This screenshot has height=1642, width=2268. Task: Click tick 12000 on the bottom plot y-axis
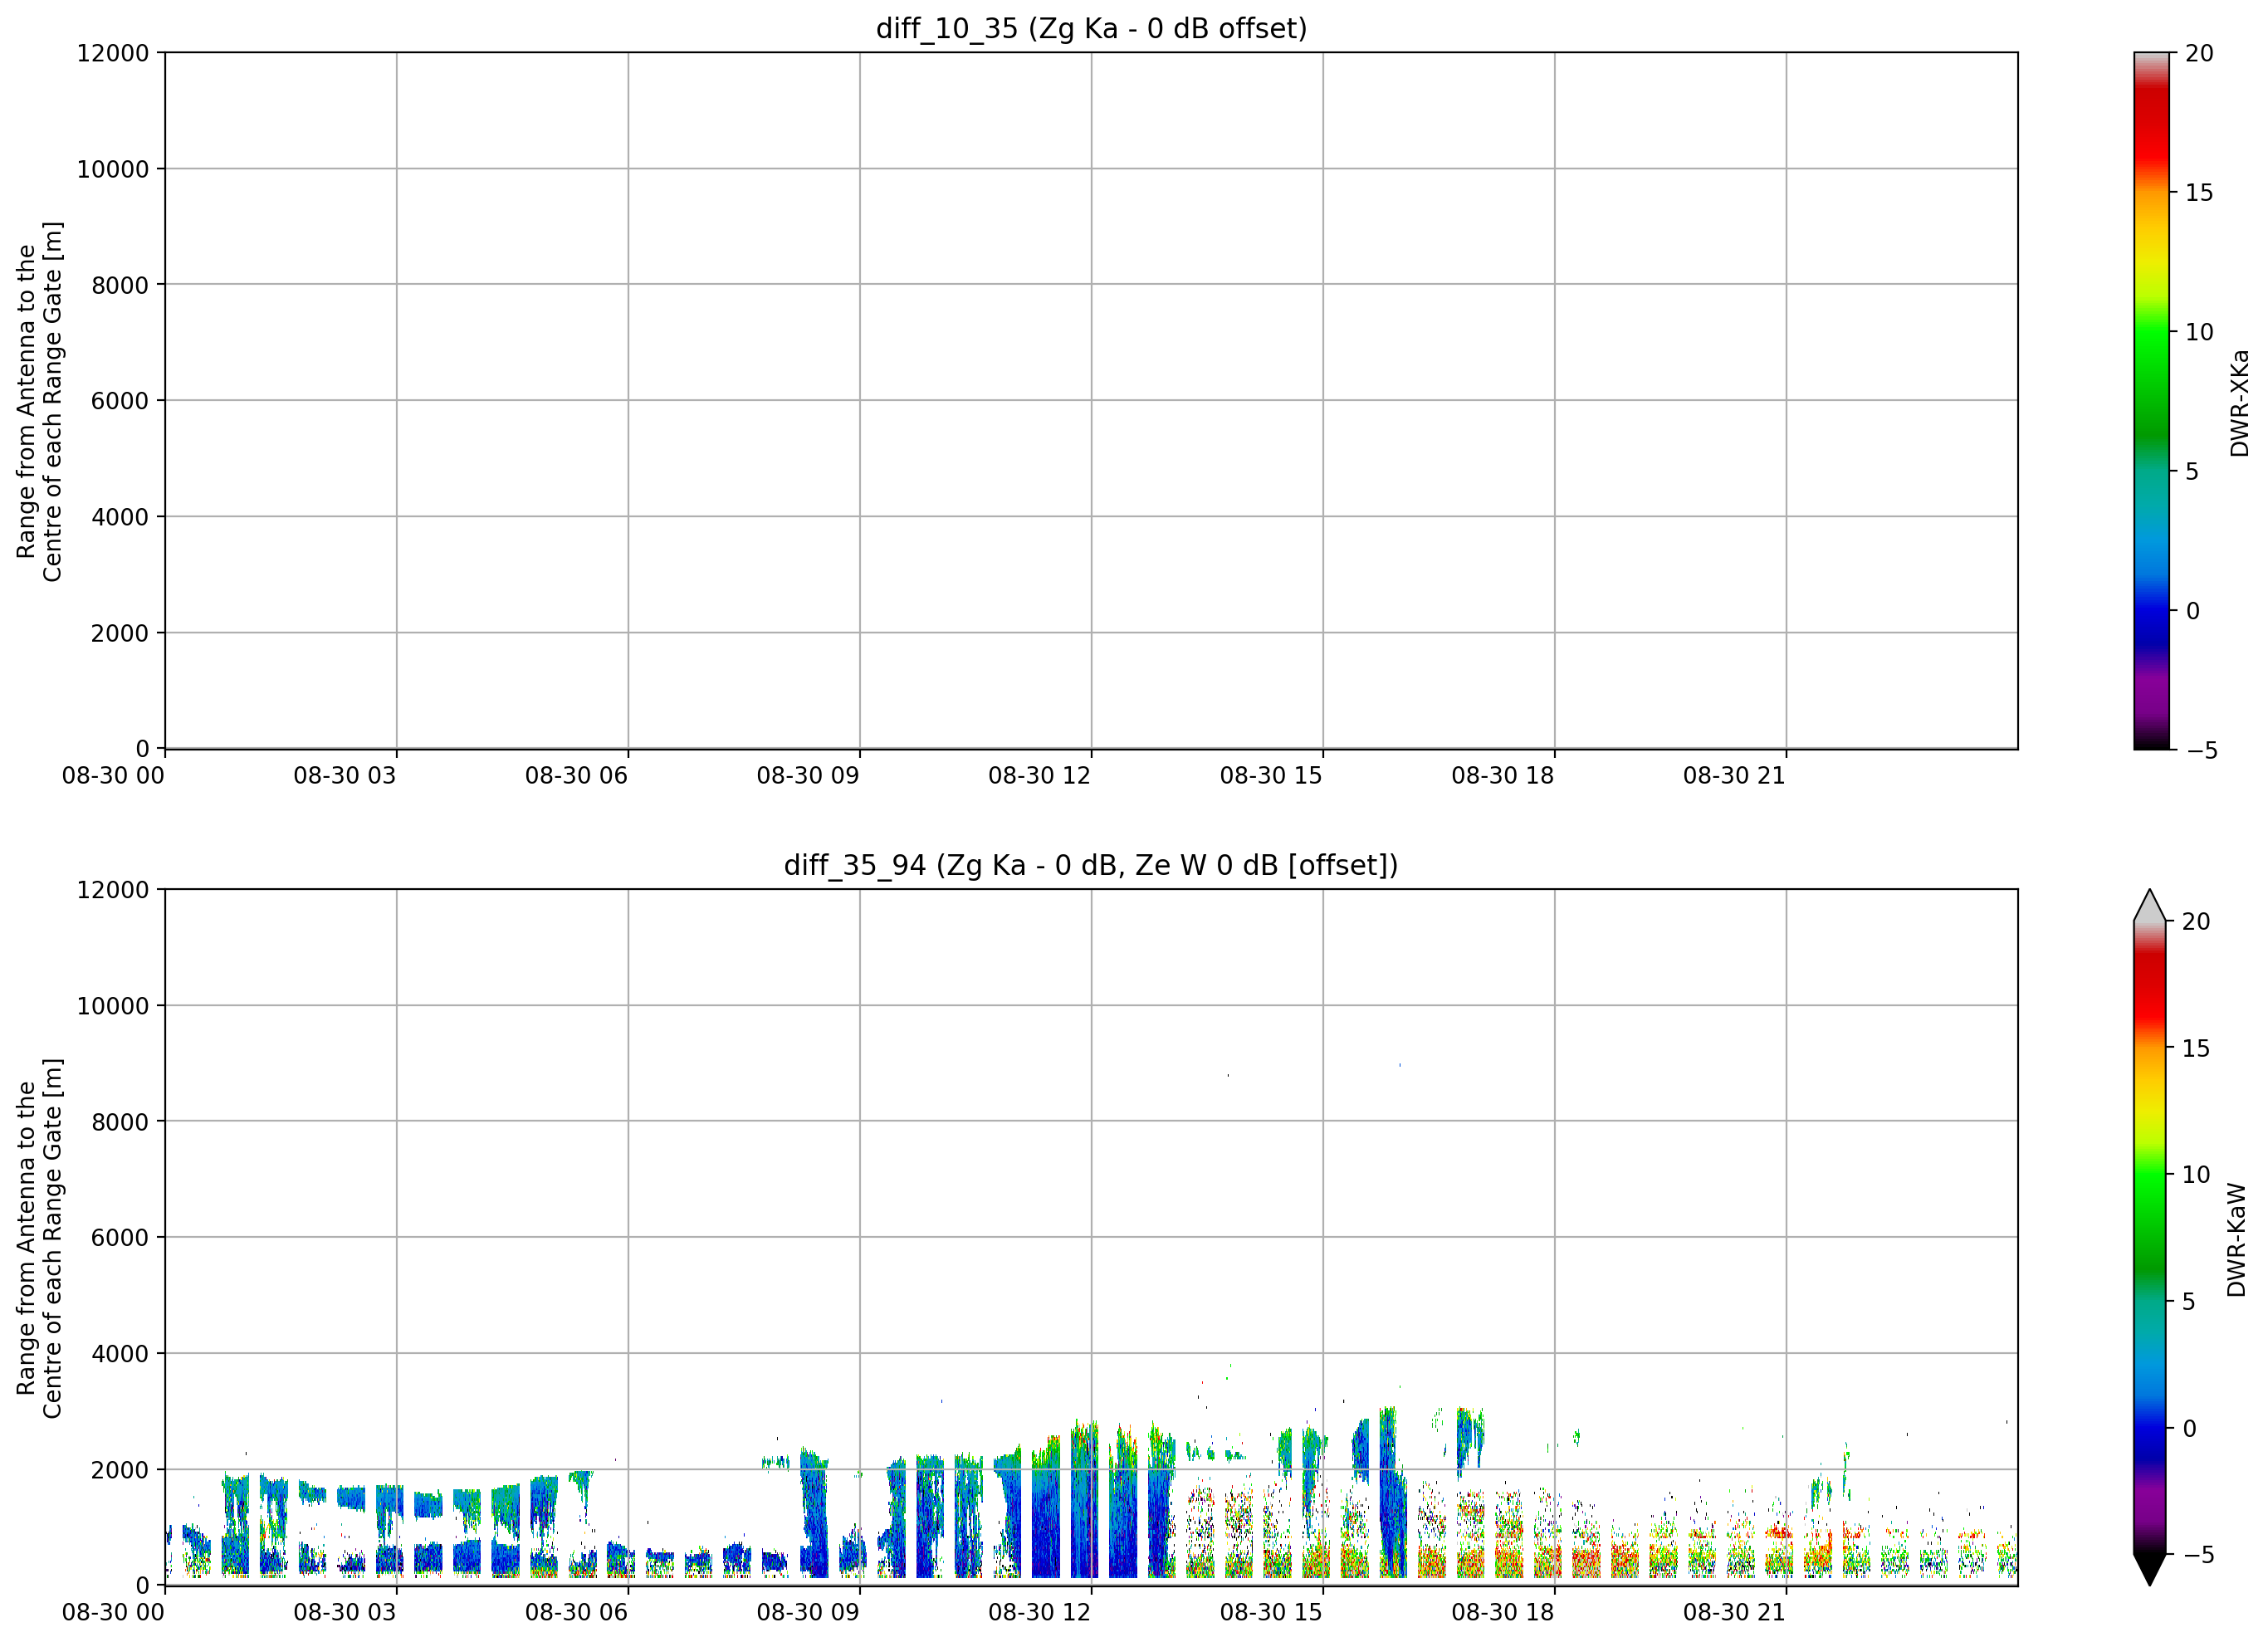tap(113, 890)
